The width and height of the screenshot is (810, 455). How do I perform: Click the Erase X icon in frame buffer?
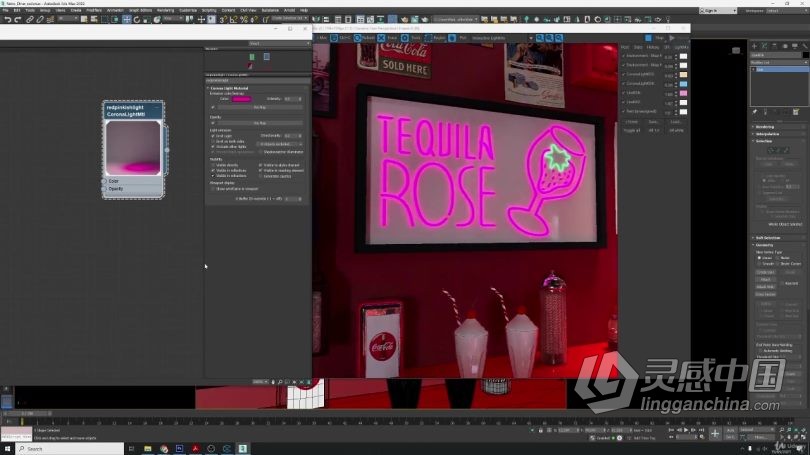(x=381, y=38)
